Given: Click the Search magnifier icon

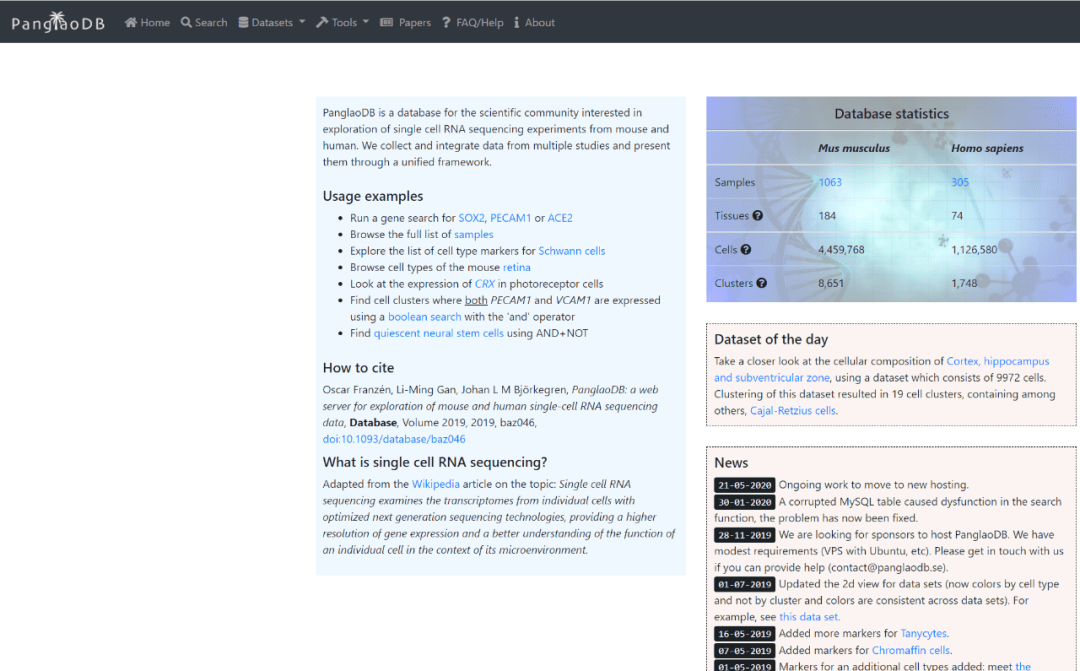Looking at the screenshot, I should click(x=186, y=23).
